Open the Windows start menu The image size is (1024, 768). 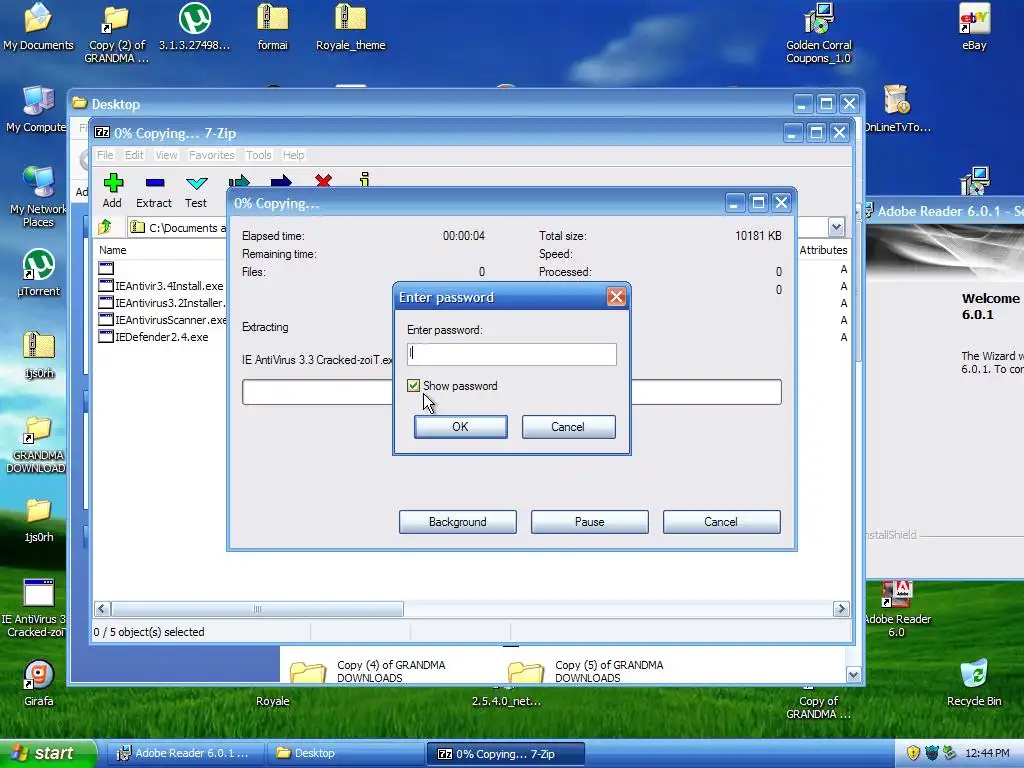click(x=48, y=753)
